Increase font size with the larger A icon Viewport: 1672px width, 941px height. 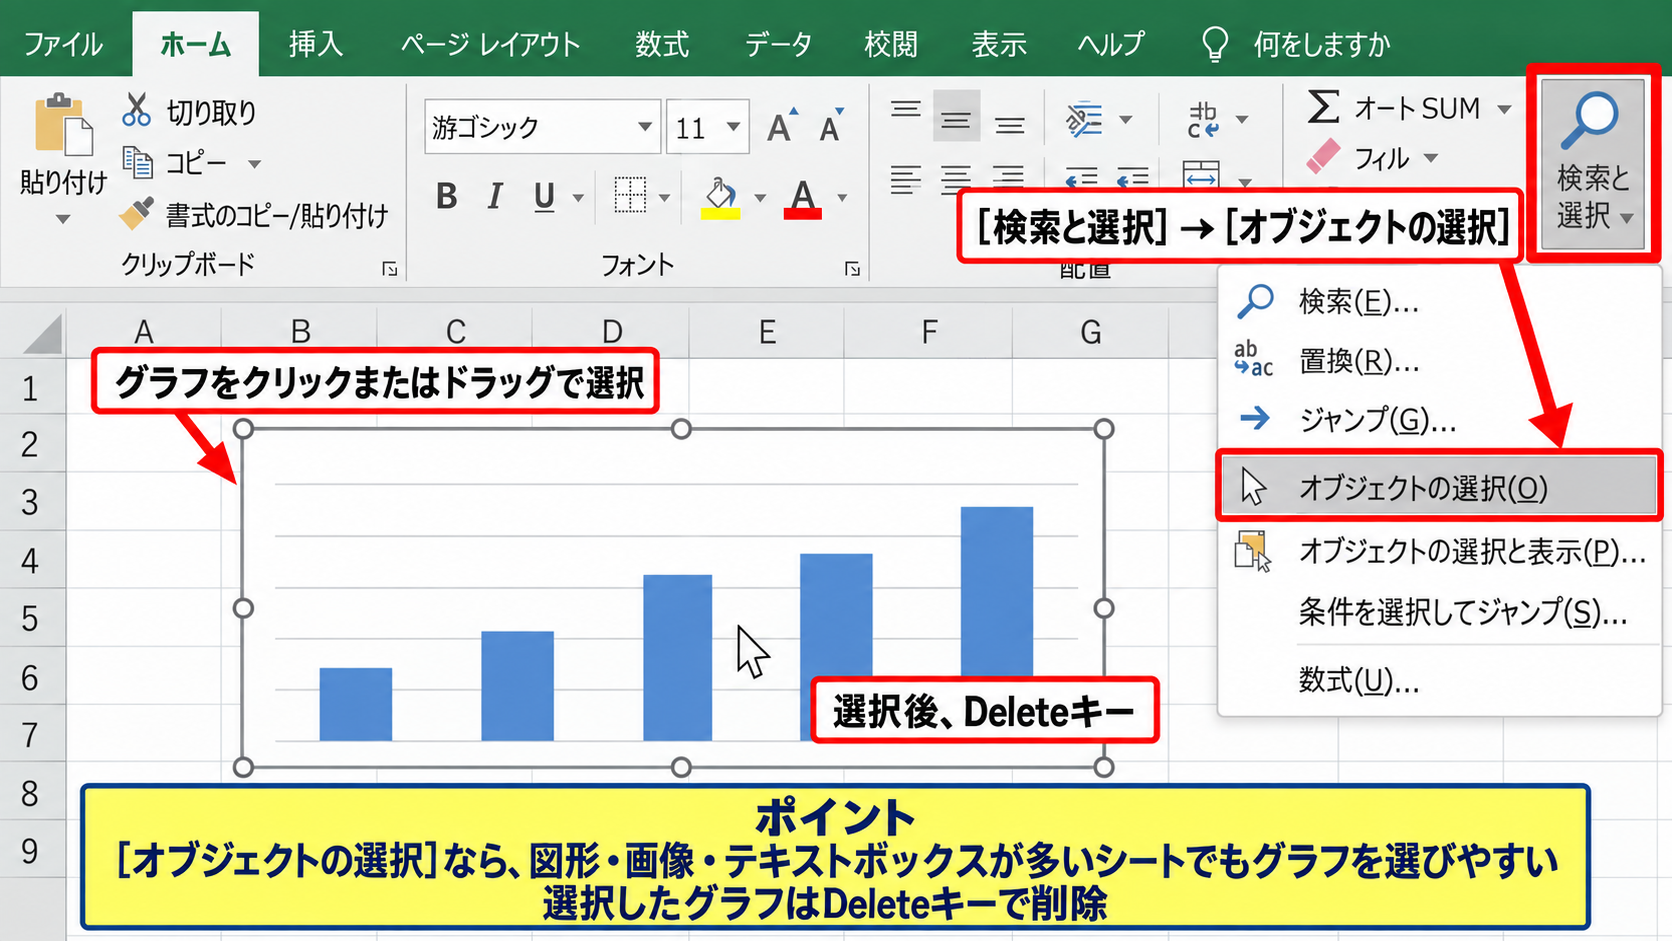[782, 126]
